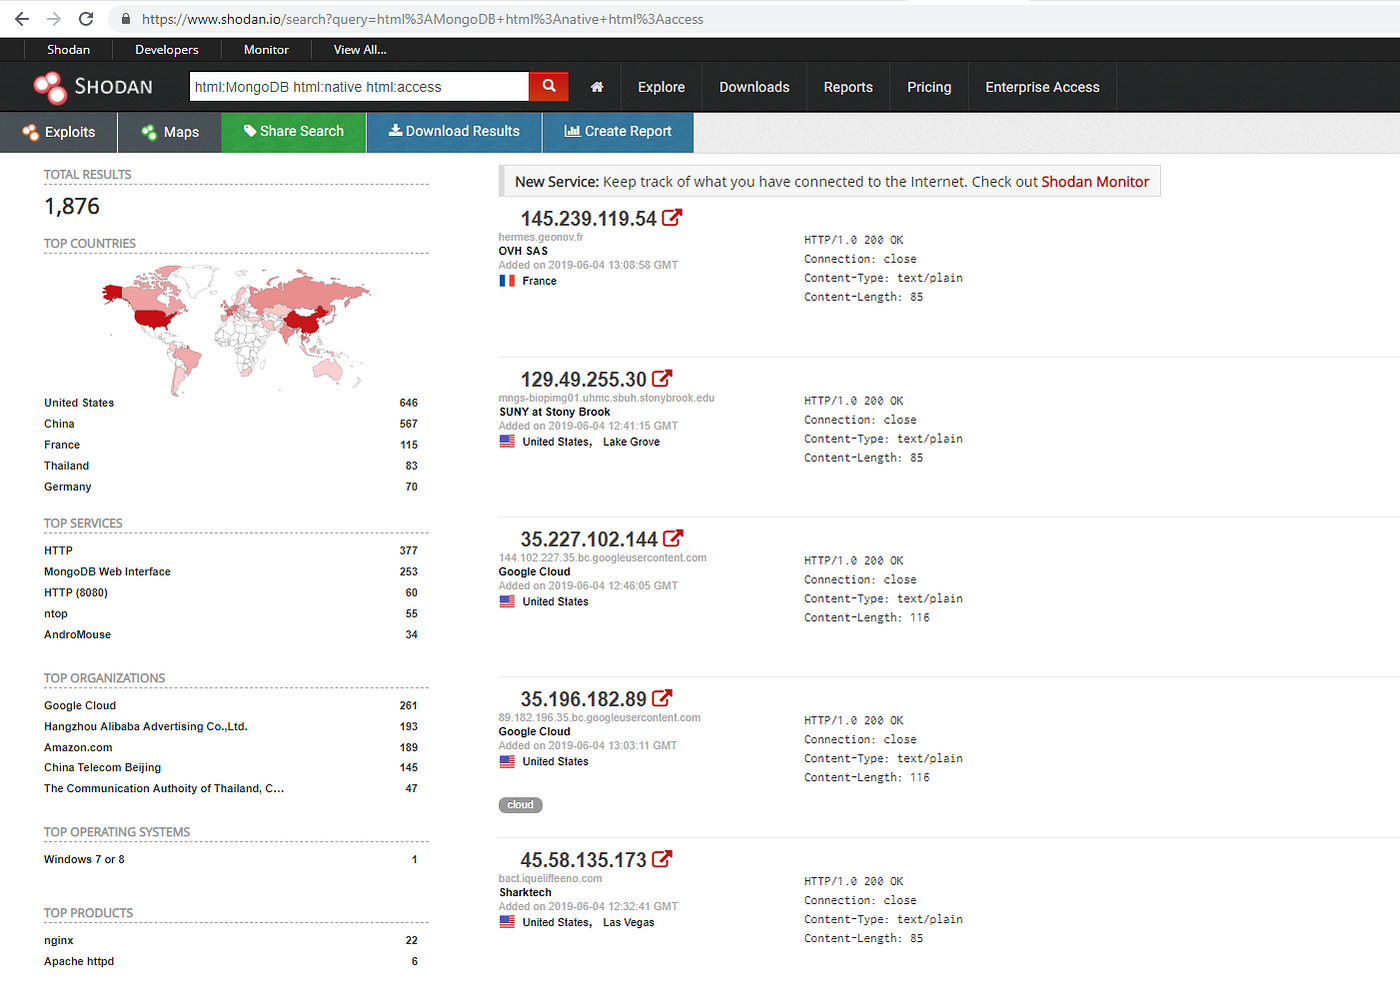Screen dimensions: 1400x991
Task: Filter by country China
Action: (59, 424)
